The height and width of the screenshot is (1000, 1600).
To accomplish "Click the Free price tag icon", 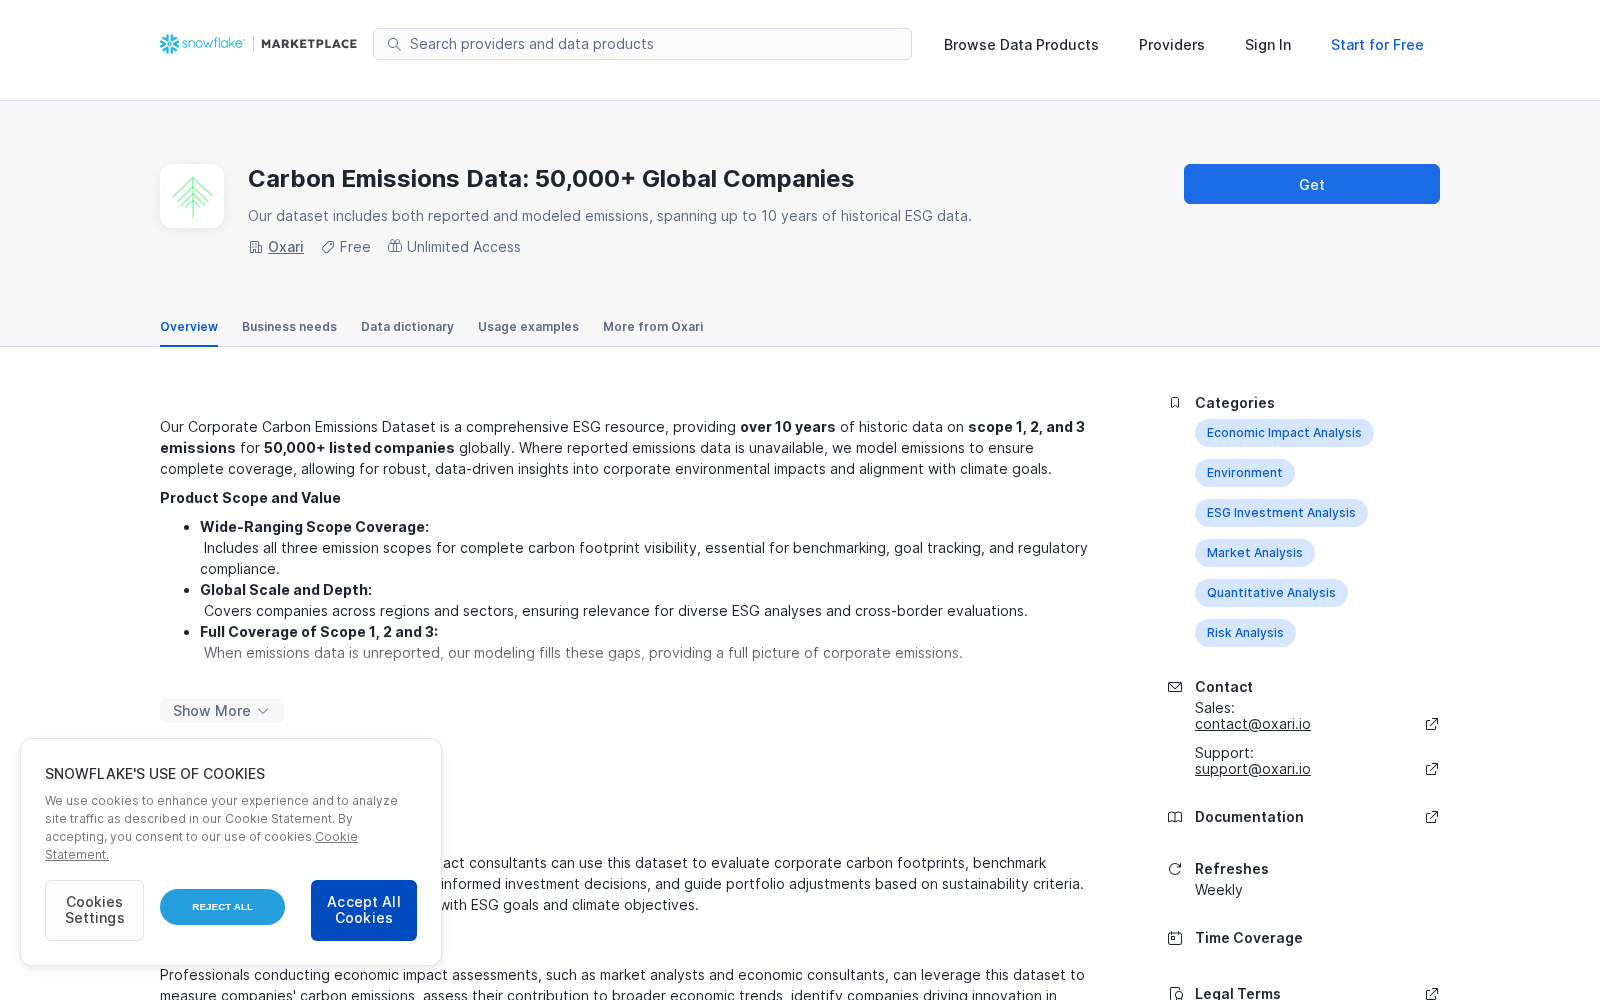I will 328,247.
